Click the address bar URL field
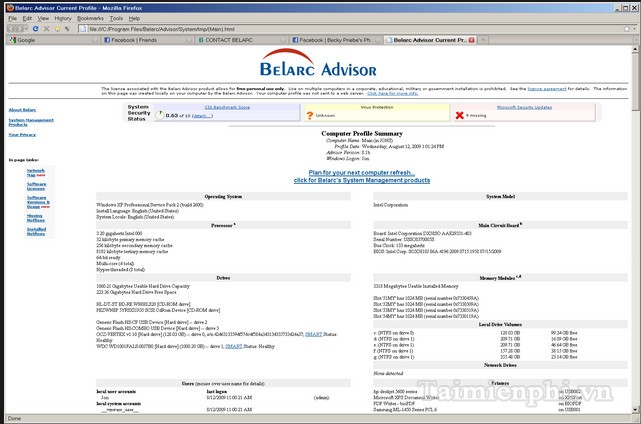This screenshot has height=424, width=641. click(355, 29)
